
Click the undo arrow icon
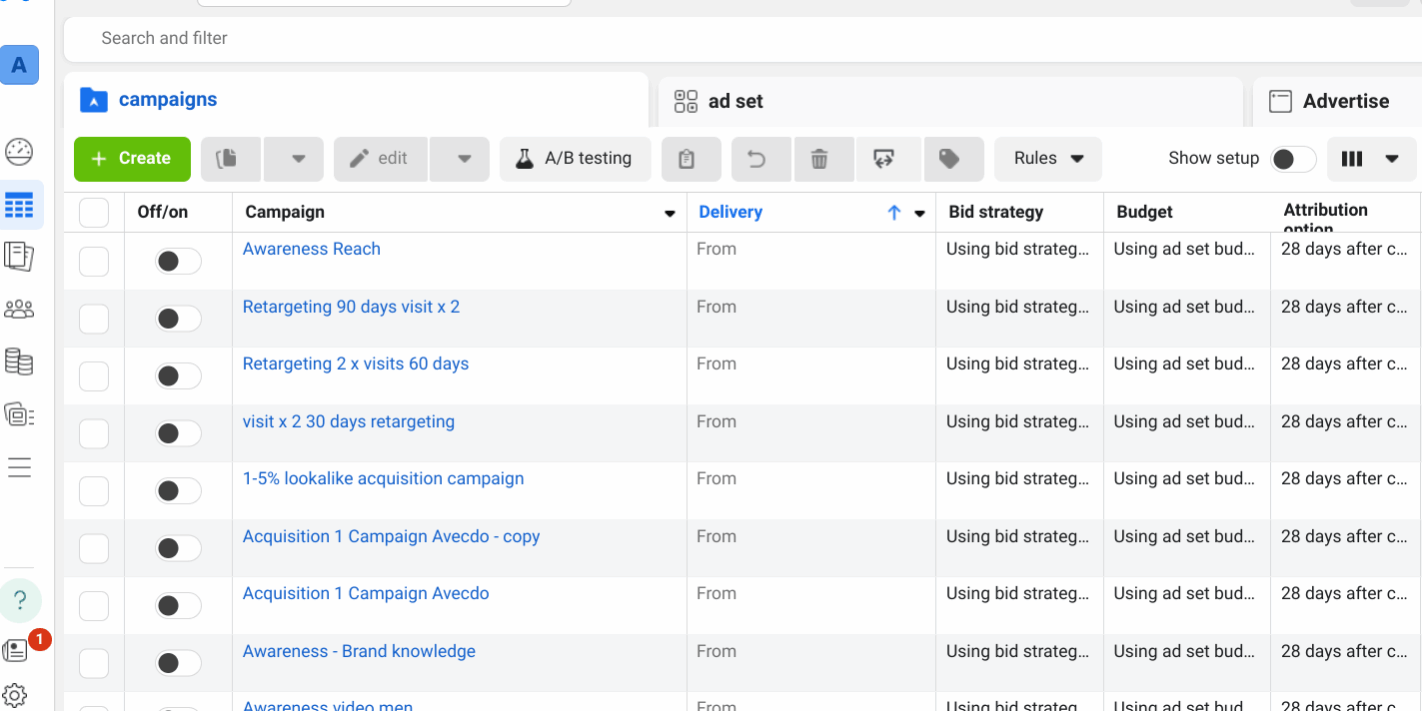(x=757, y=159)
